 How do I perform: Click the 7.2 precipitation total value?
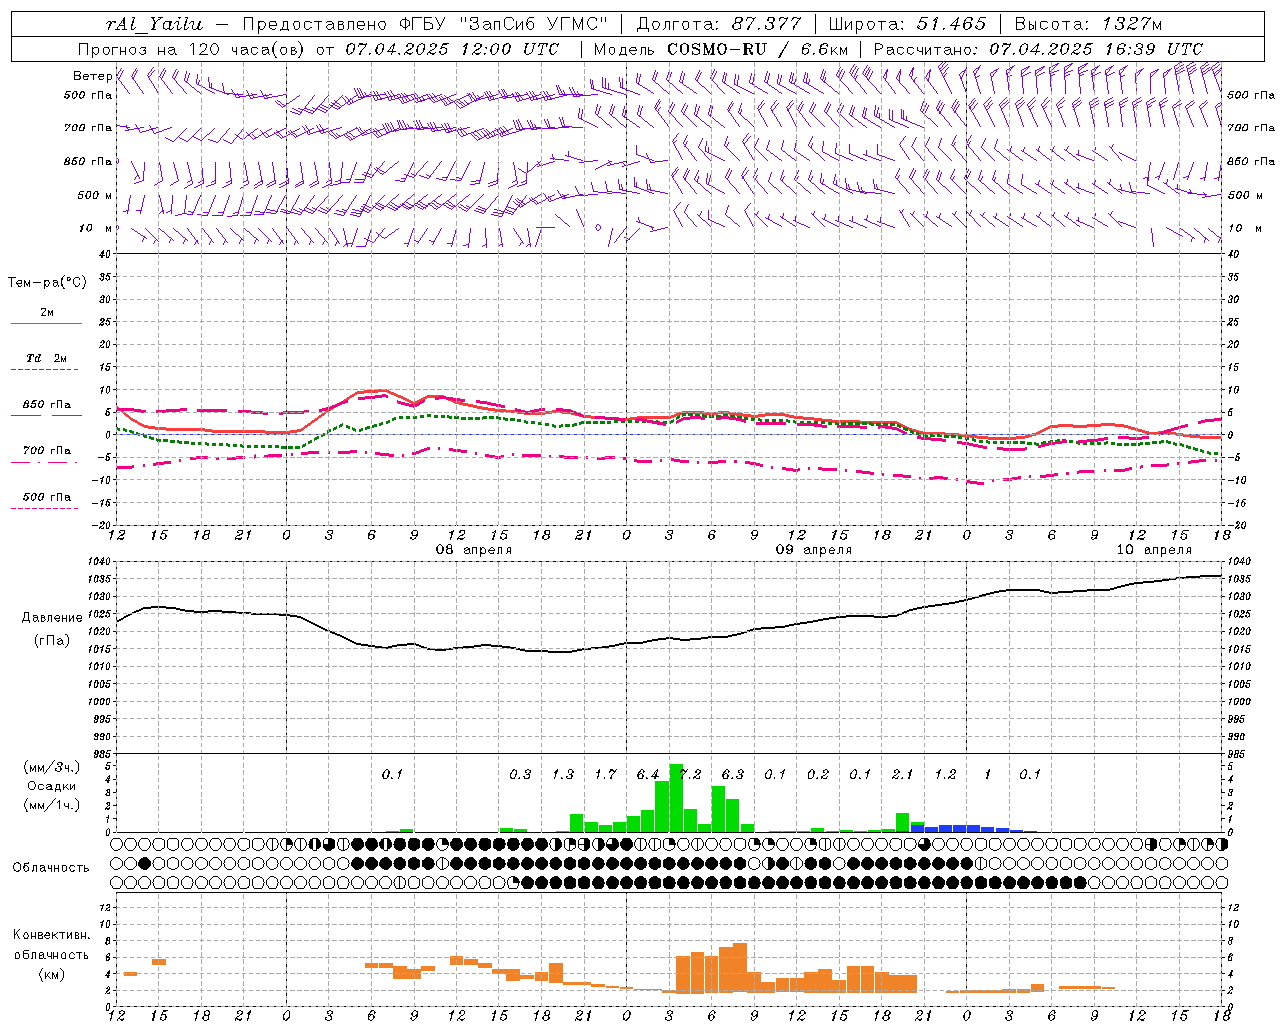(691, 774)
